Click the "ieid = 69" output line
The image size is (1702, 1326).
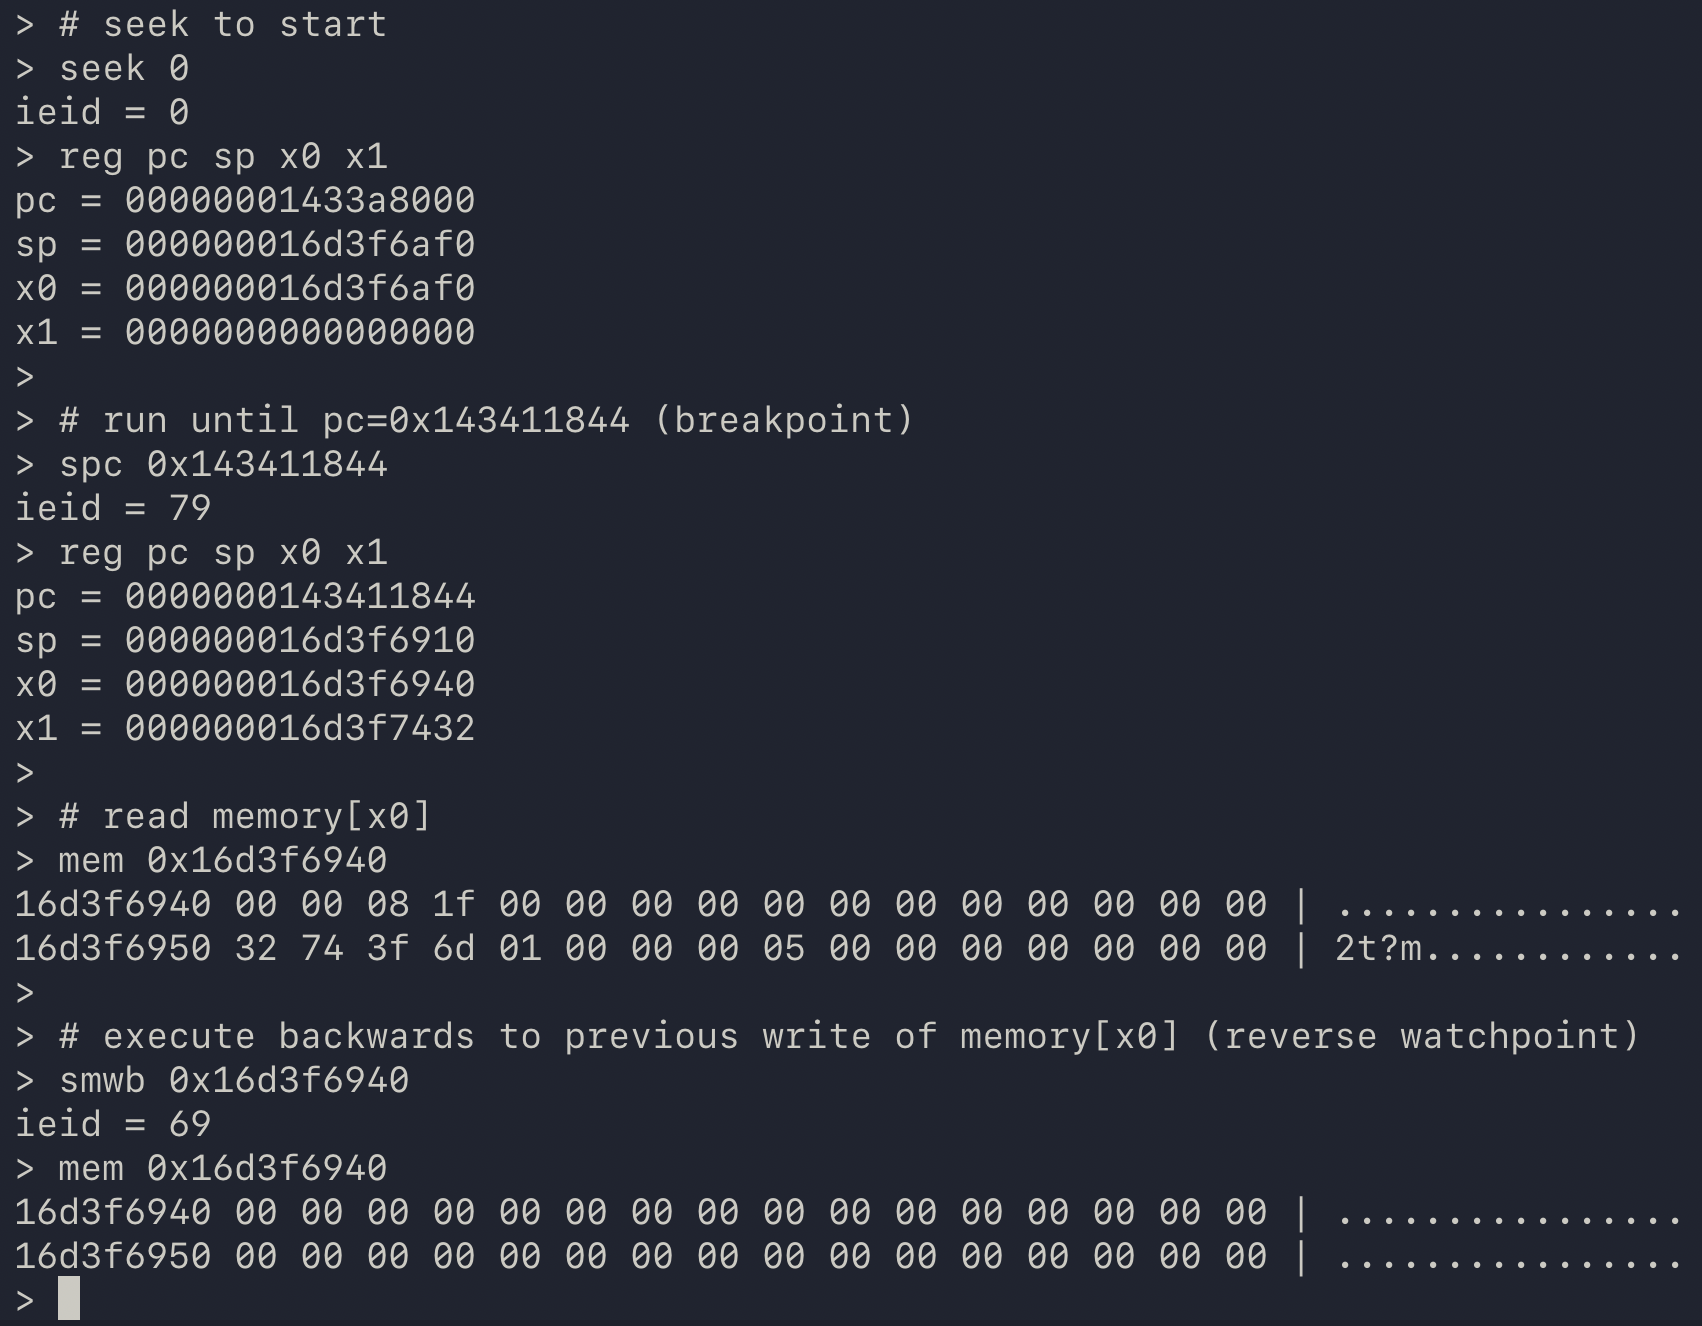coord(112,1125)
